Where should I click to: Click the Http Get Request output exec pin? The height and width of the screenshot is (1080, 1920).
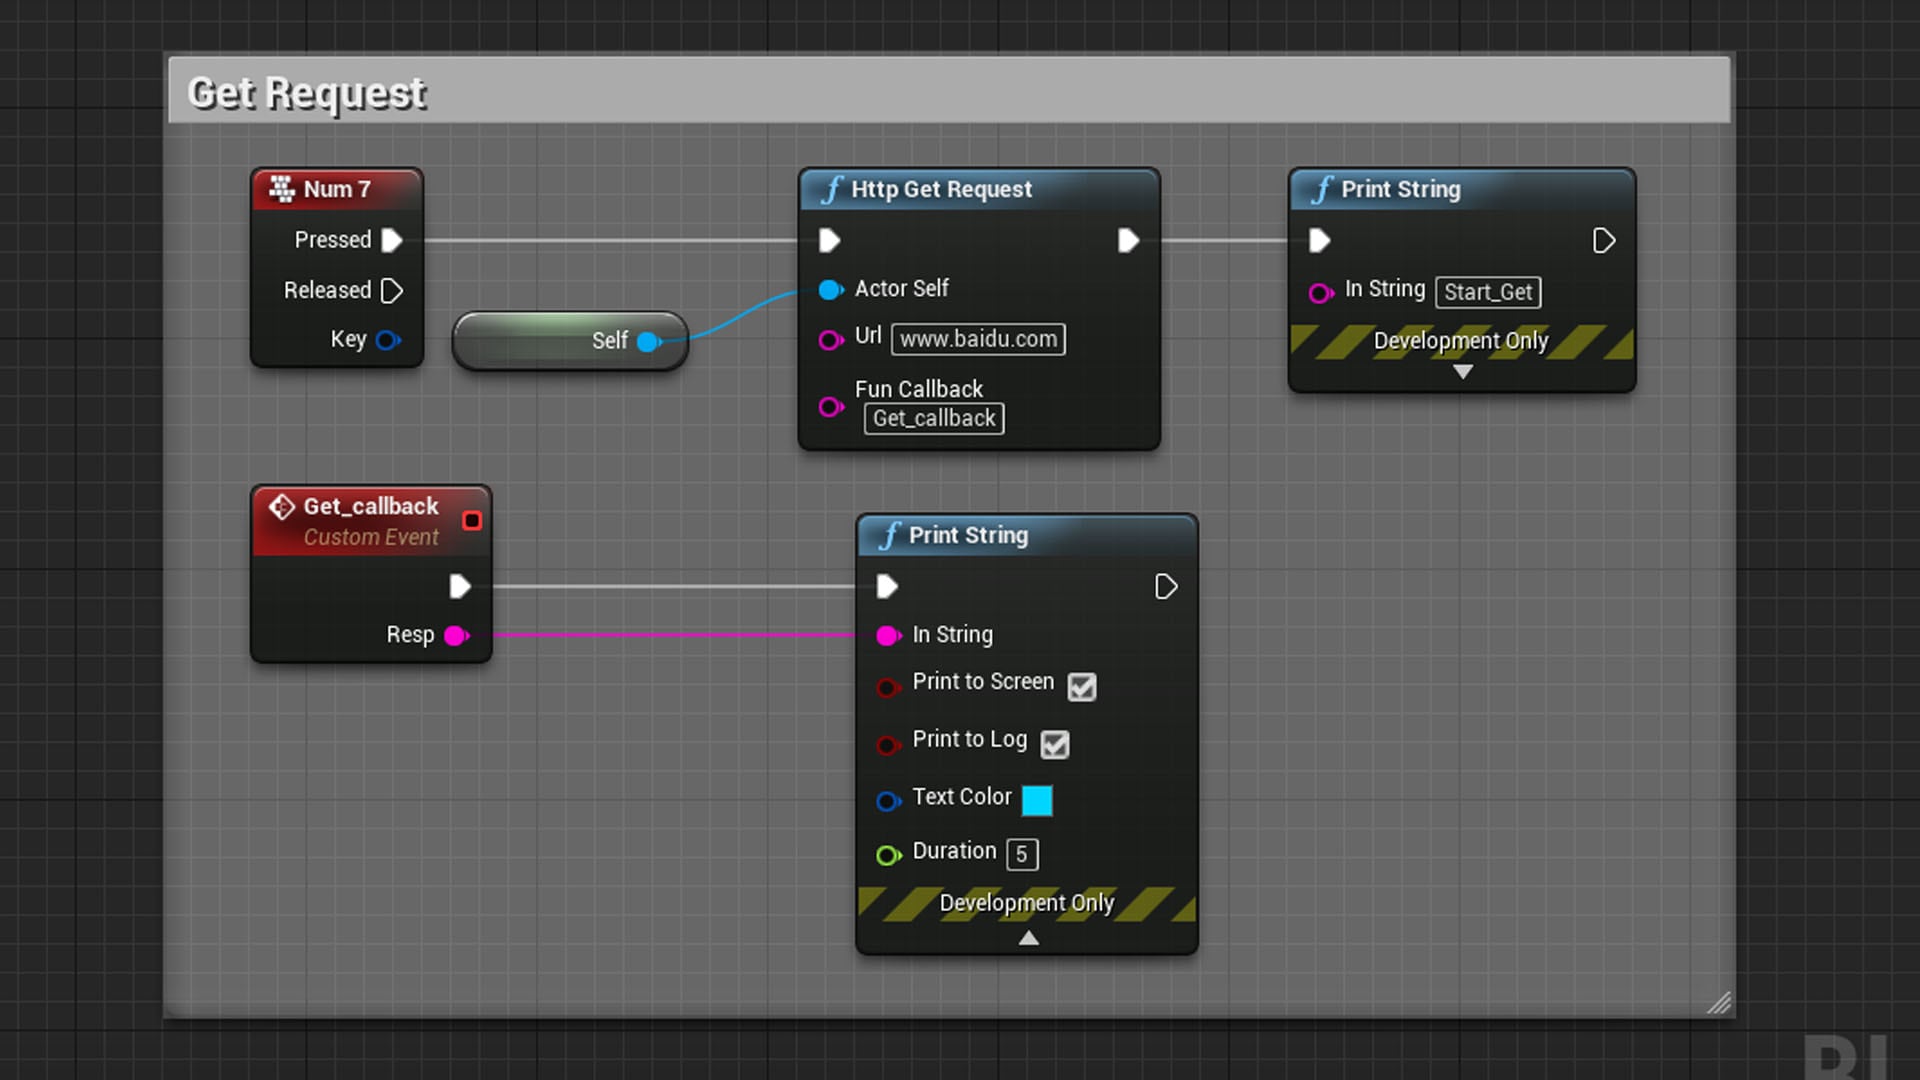tap(1128, 241)
